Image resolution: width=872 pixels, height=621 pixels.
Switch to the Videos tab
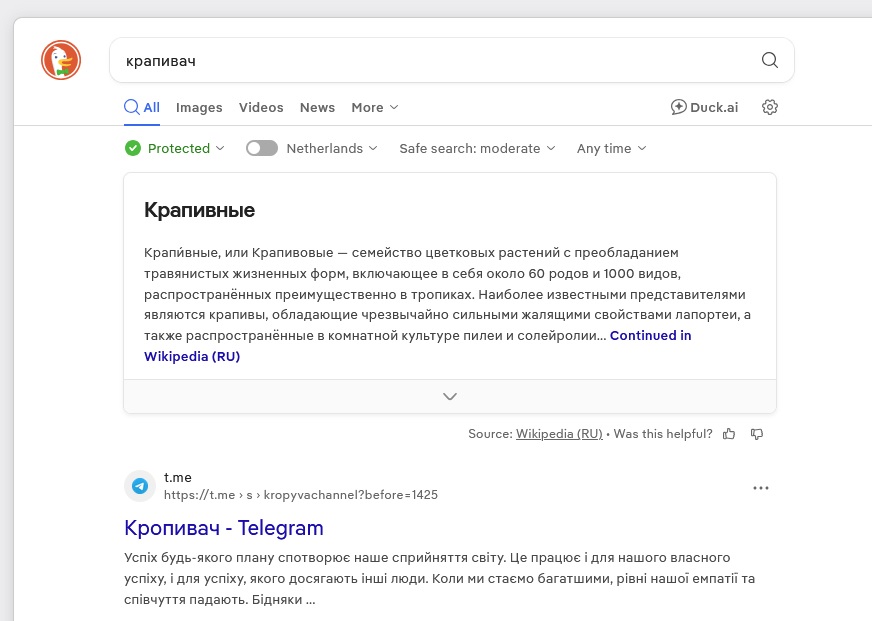pos(261,107)
